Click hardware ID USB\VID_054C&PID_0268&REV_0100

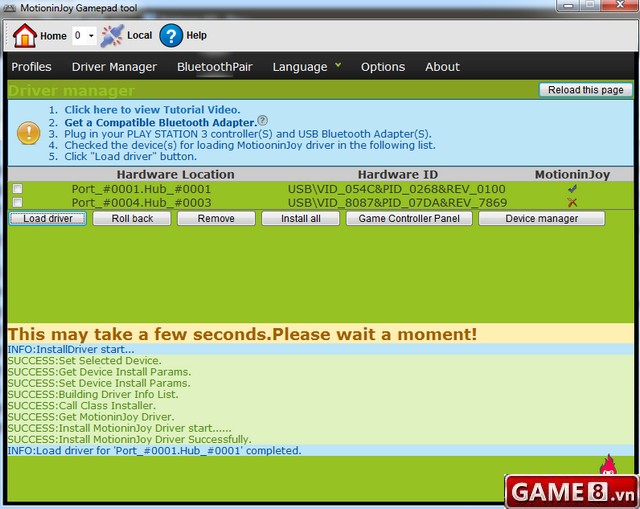397,189
